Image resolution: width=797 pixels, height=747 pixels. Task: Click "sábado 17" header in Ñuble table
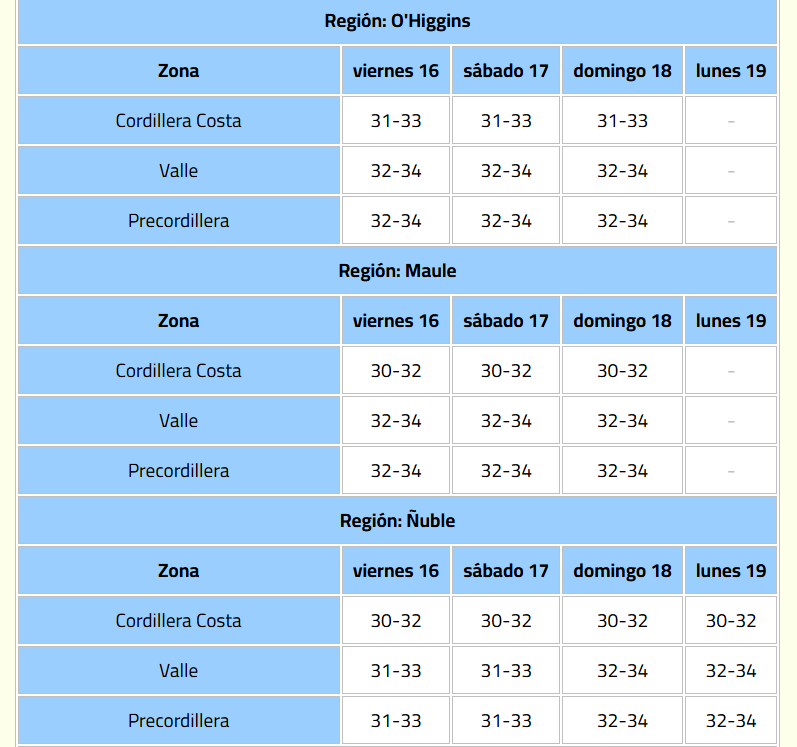click(506, 571)
